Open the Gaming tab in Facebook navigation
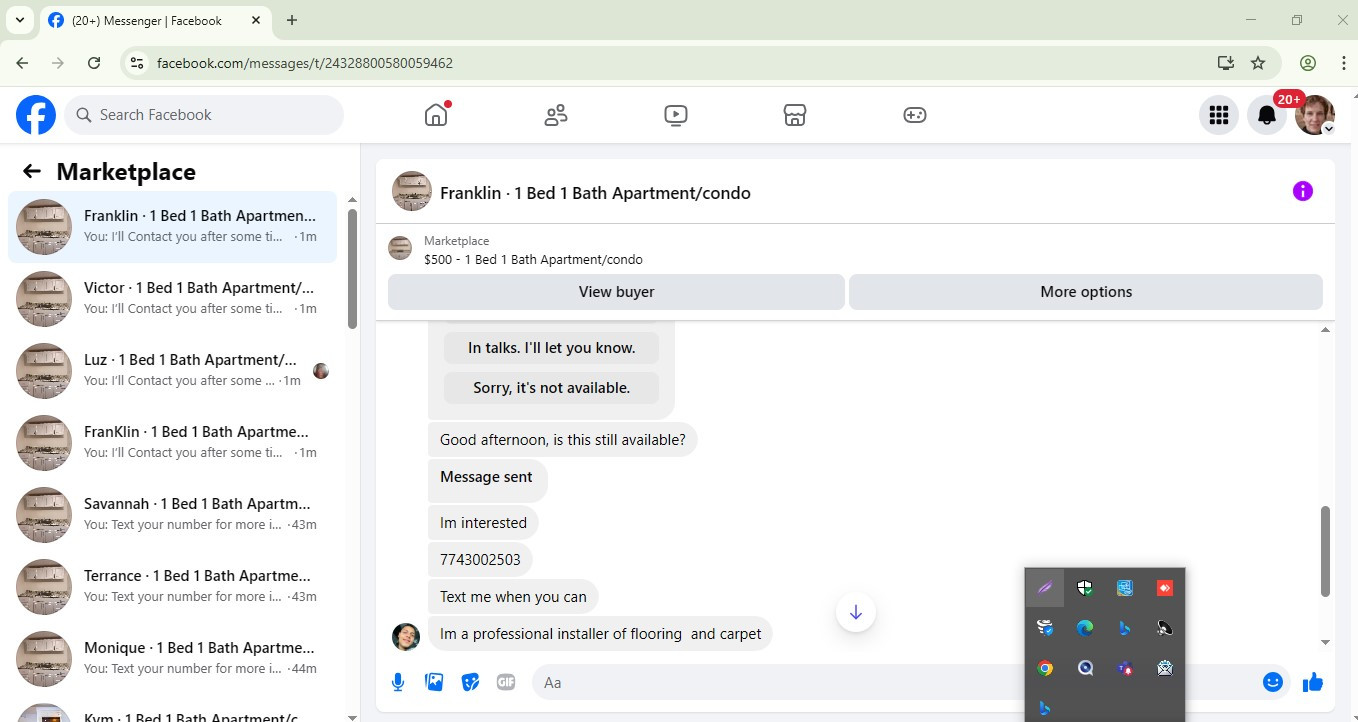The width and height of the screenshot is (1358, 722). [915, 115]
